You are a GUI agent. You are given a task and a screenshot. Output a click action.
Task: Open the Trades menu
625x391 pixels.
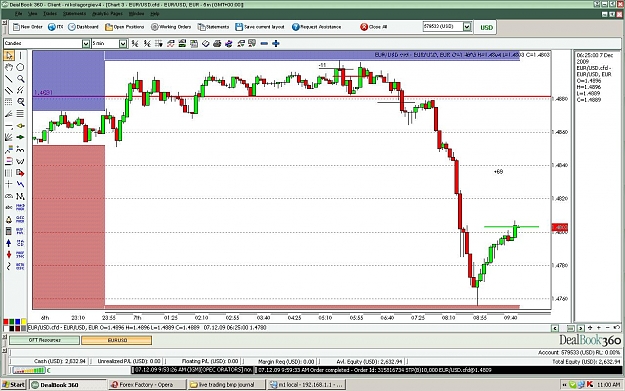50,14
